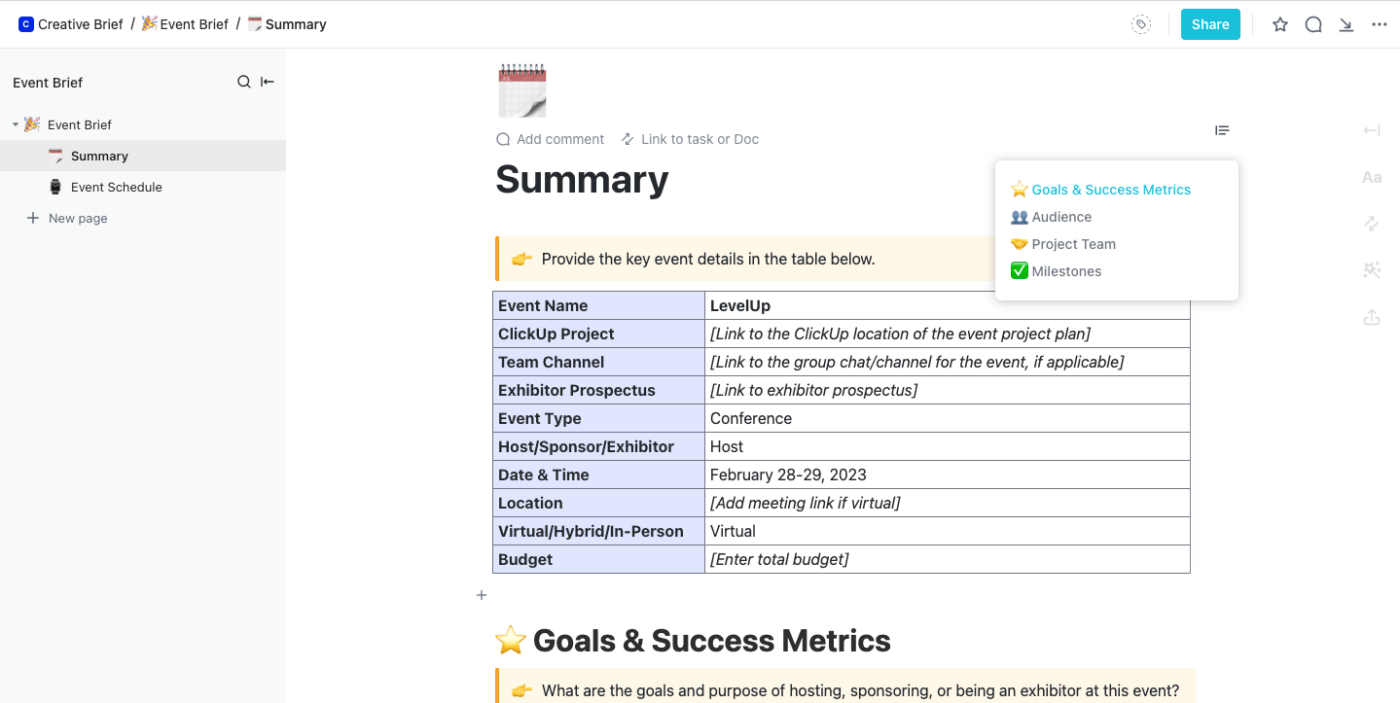Click the star favorite icon
Screen dimensions: 1400x703
pos(1280,25)
